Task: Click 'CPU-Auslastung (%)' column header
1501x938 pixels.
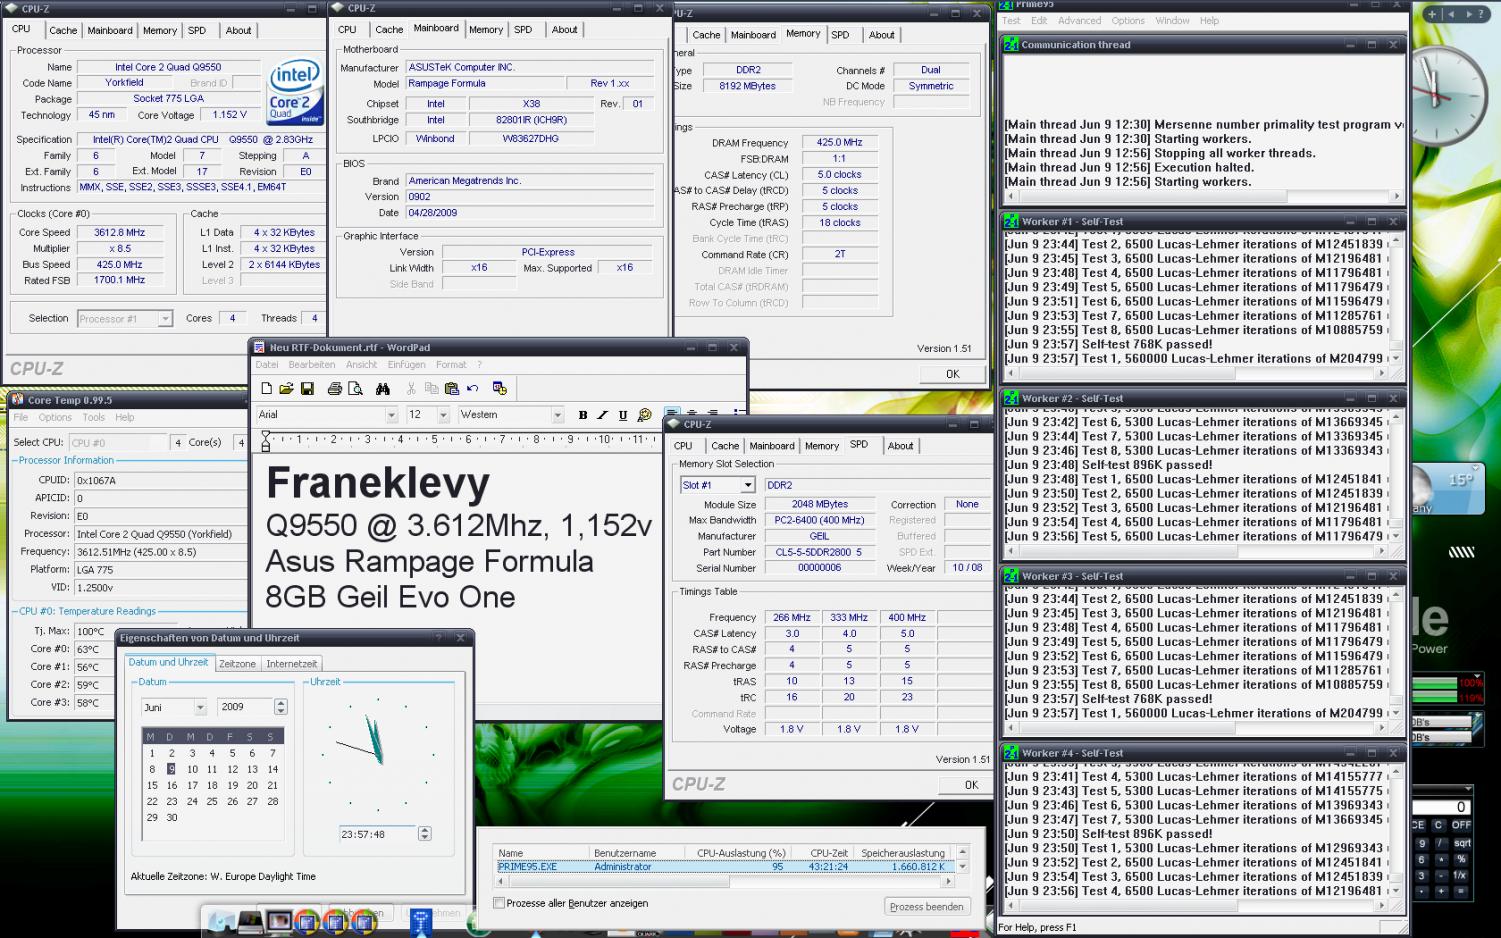Action: [x=740, y=853]
